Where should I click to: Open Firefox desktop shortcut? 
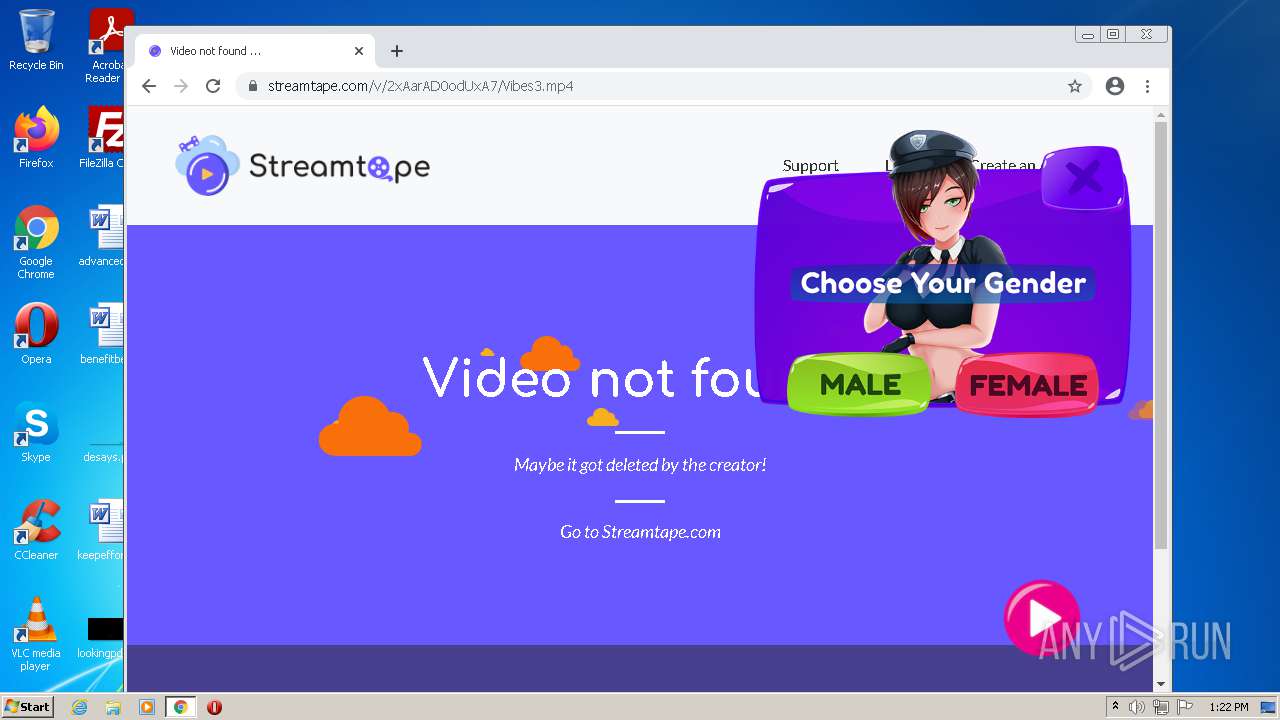coord(36,138)
